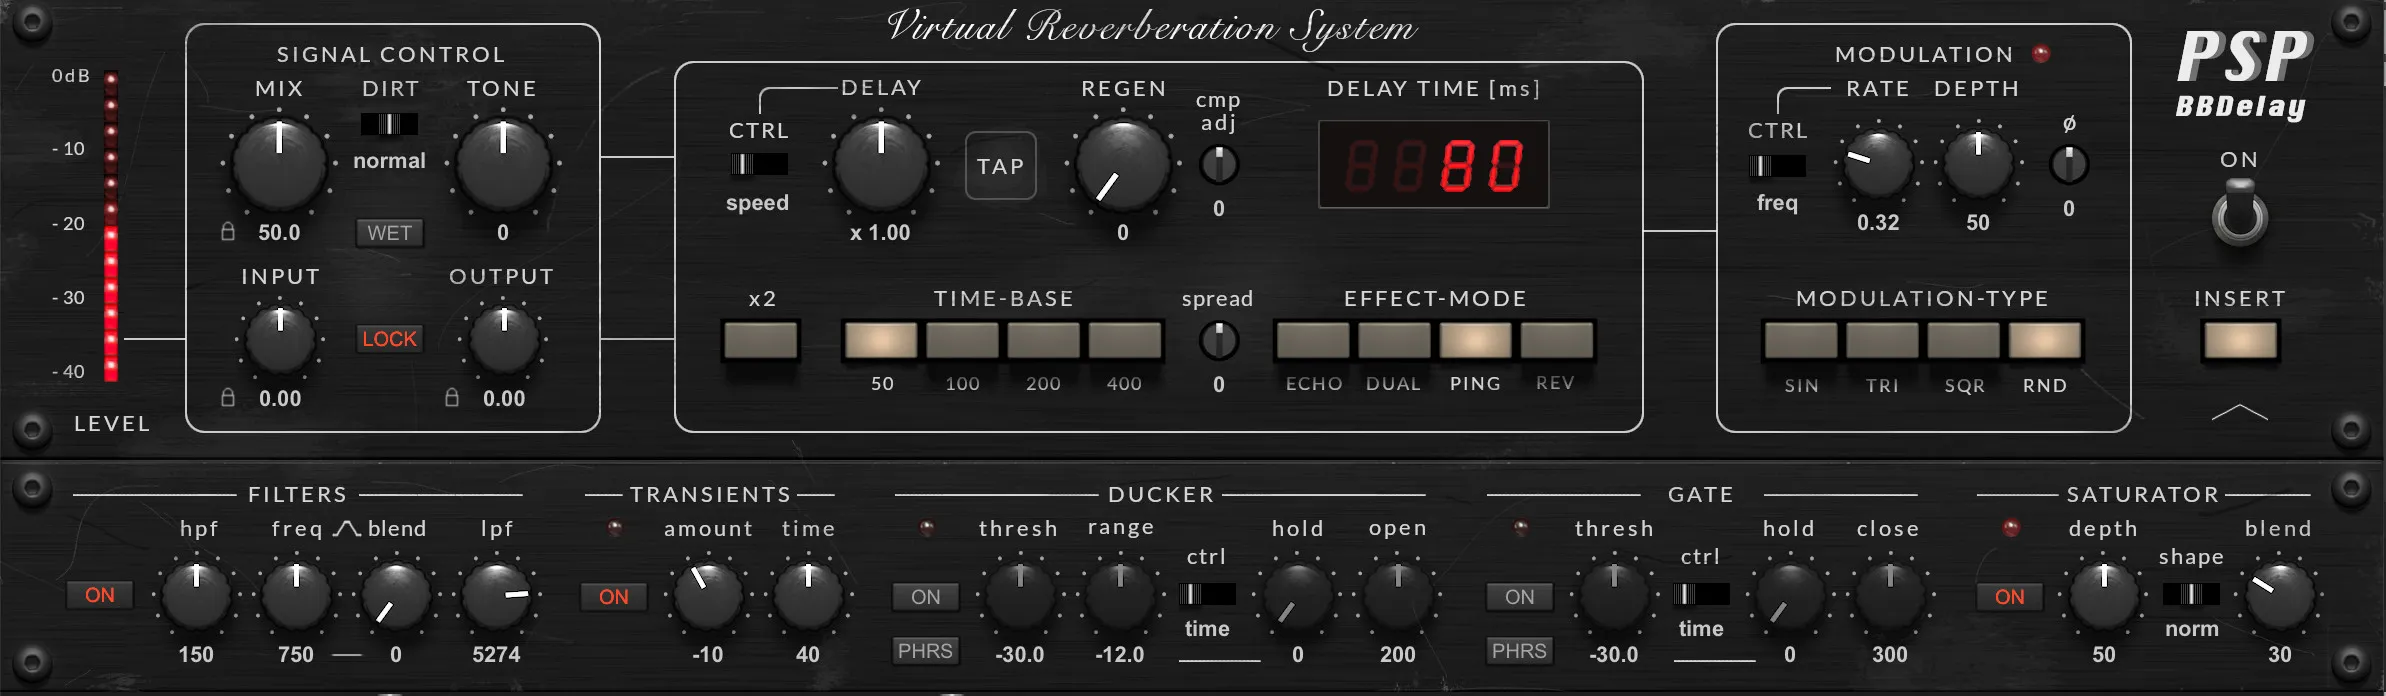
Task: Flip the main ON power switch
Action: 2240,213
